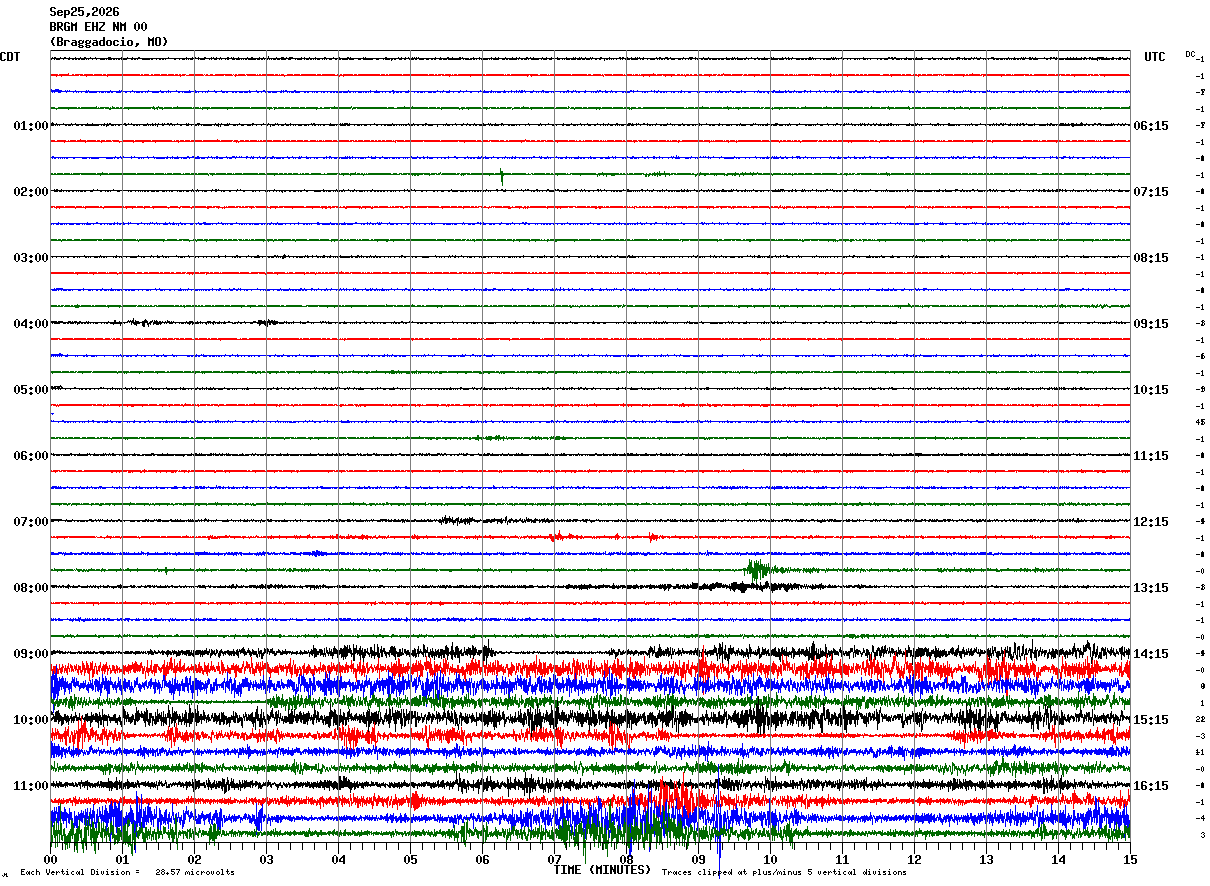Select the green burst before 08:00 trace
Screen dimensions: 1210x886
pos(758,571)
